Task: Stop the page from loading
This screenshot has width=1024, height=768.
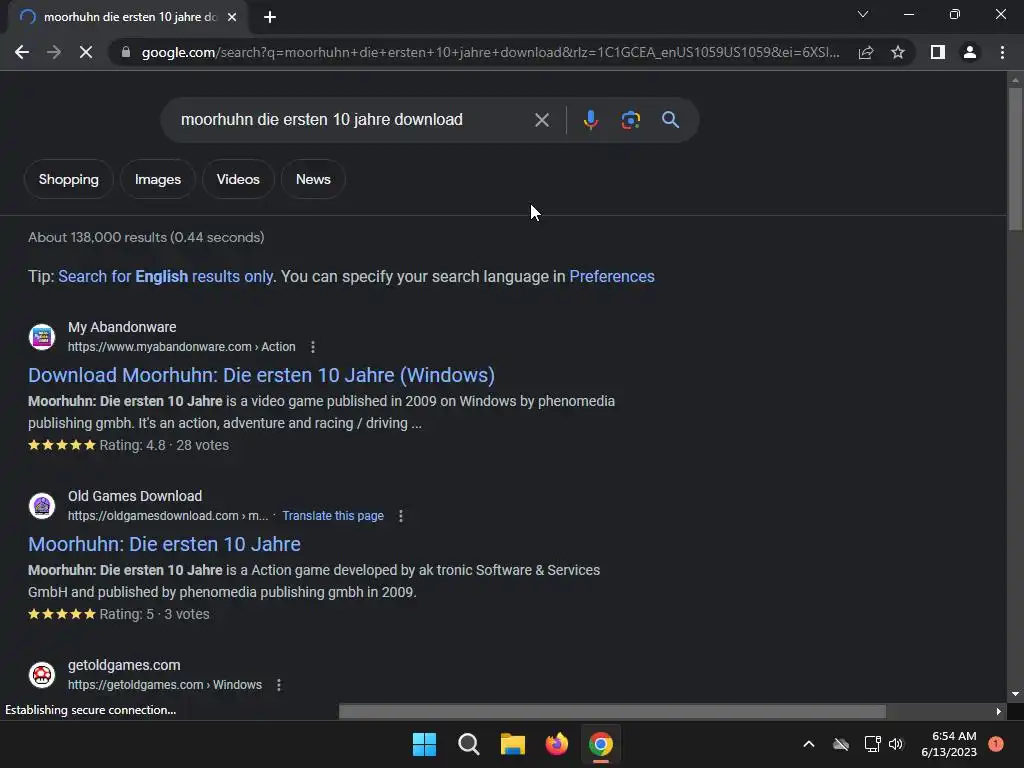Action: coord(86,52)
